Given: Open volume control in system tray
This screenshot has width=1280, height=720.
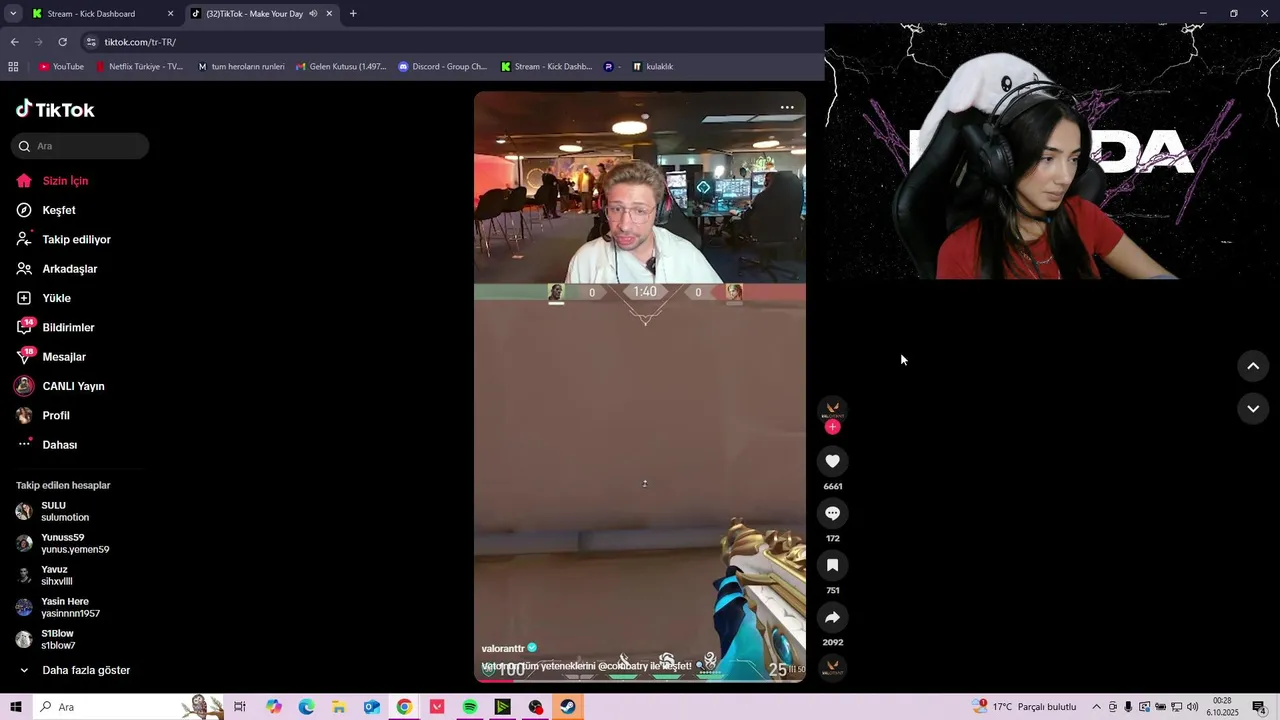Looking at the screenshot, I should tap(1192, 707).
